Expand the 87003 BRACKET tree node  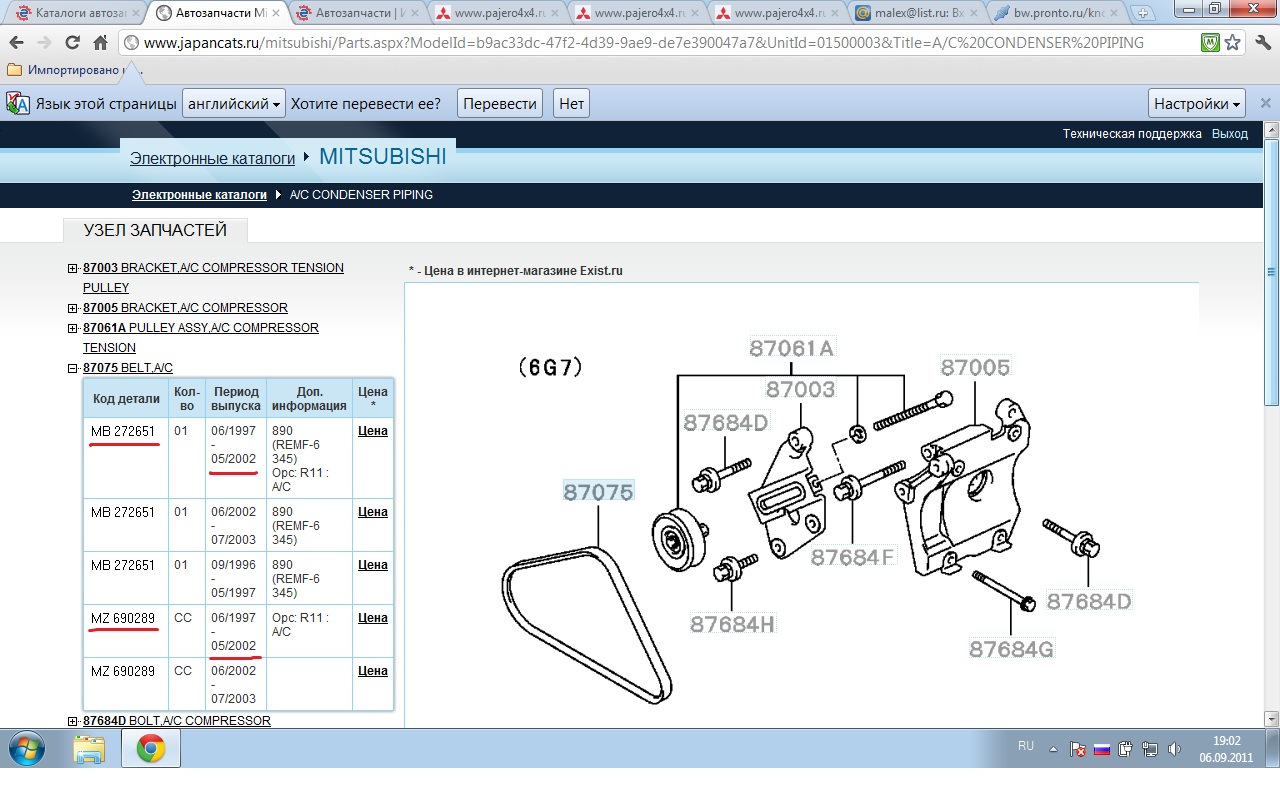pos(72,268)
